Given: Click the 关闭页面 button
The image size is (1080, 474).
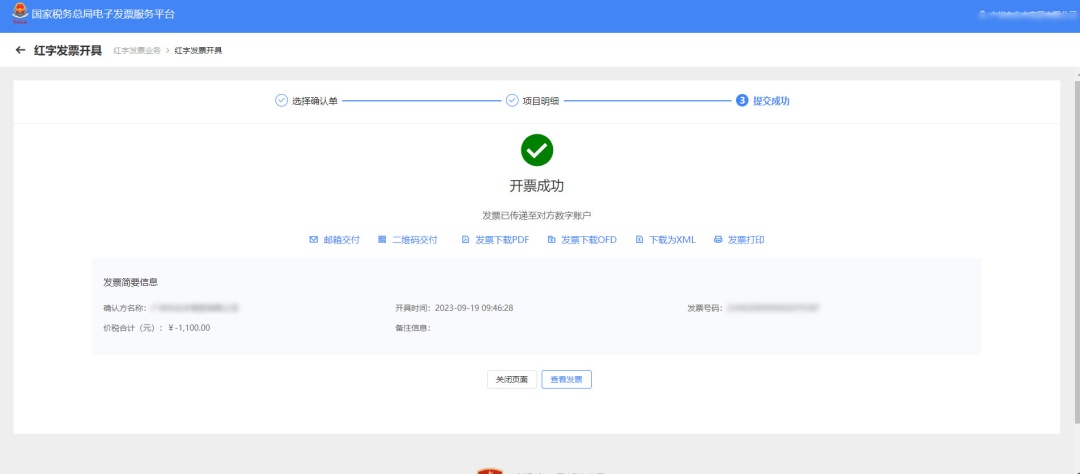Looking at the screenshot, I should pos(512,380).
